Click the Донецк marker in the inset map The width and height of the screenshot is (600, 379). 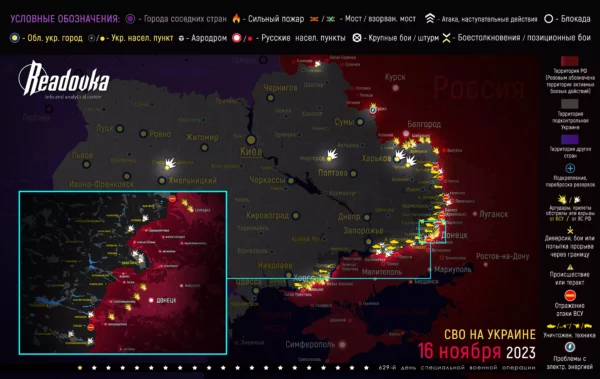[152, 300]
